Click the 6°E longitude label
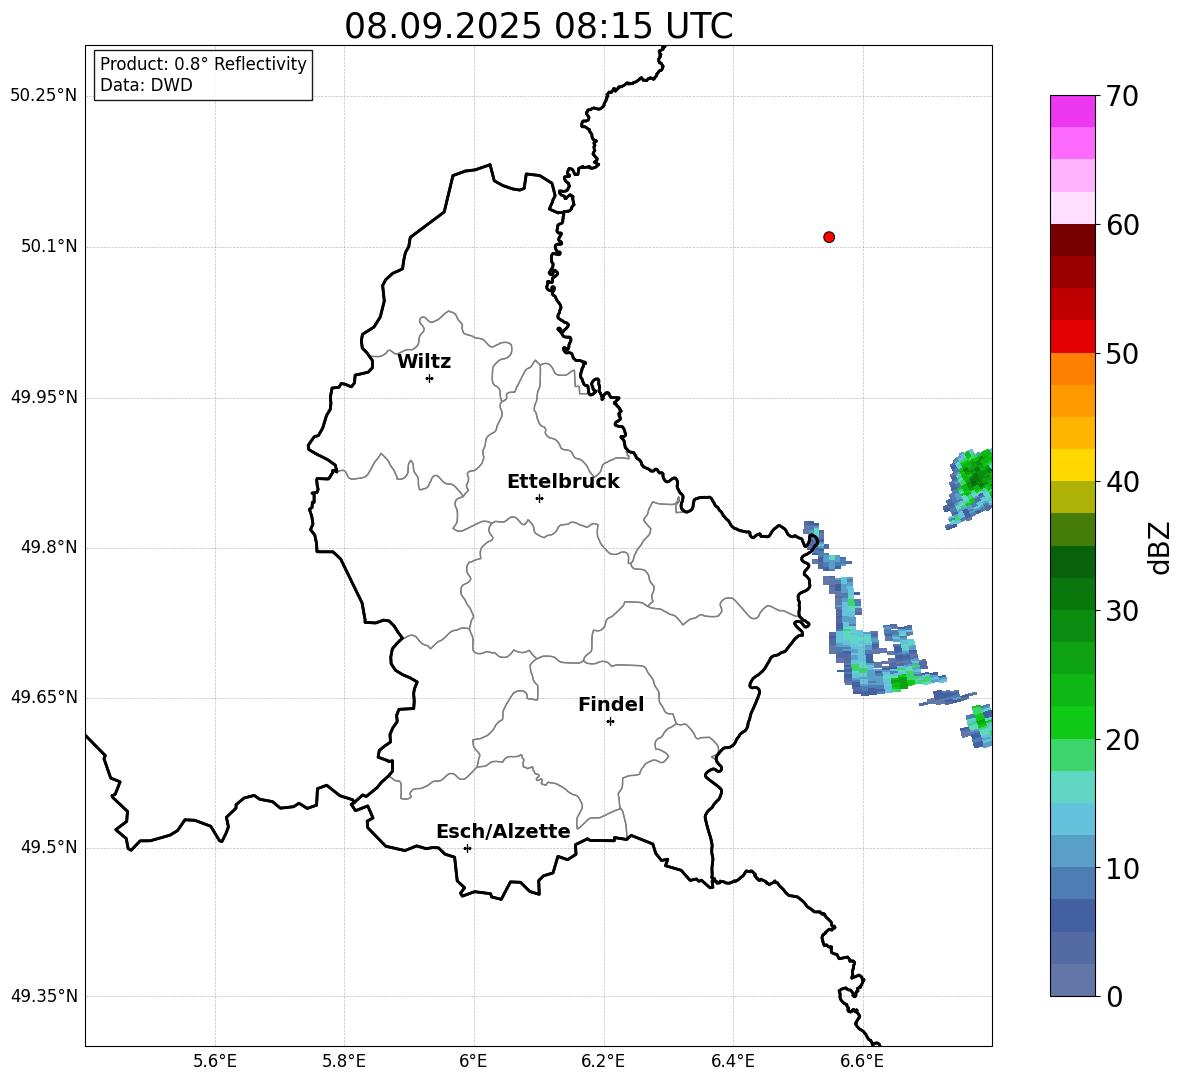1184x1081 pixels. 473,1061
